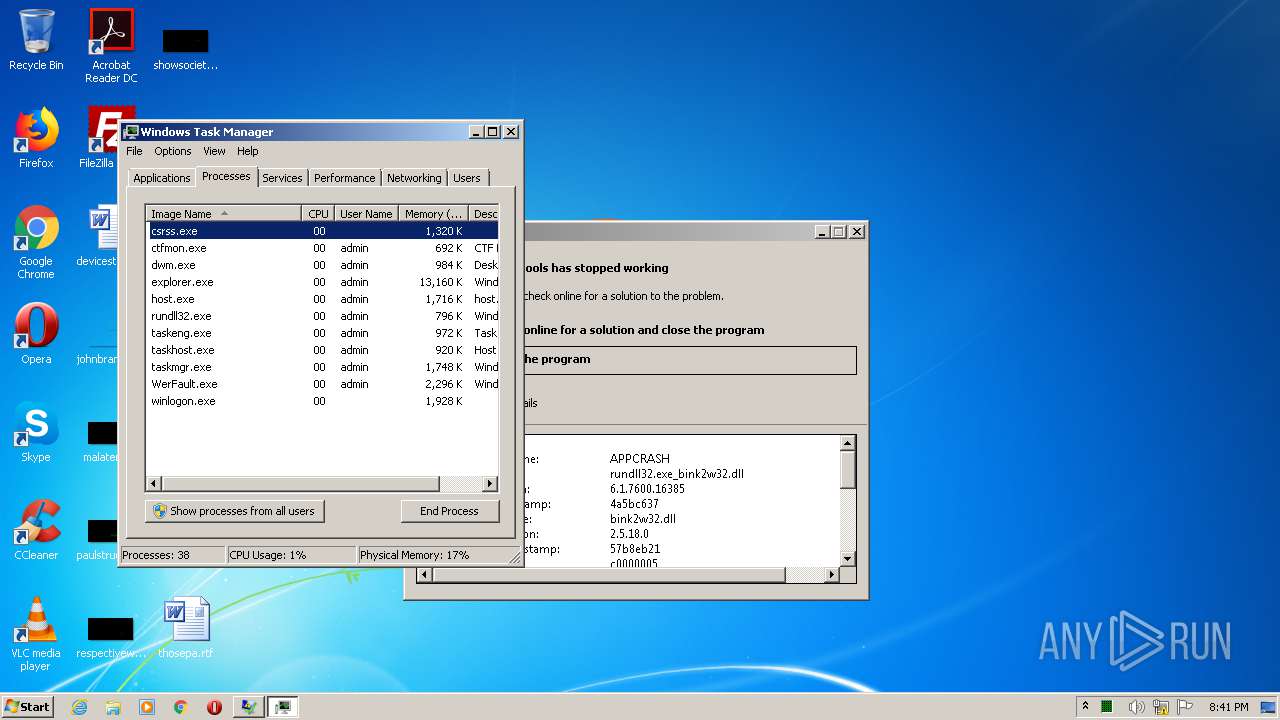Select the taskmgr.exe process

pos(322,367)
